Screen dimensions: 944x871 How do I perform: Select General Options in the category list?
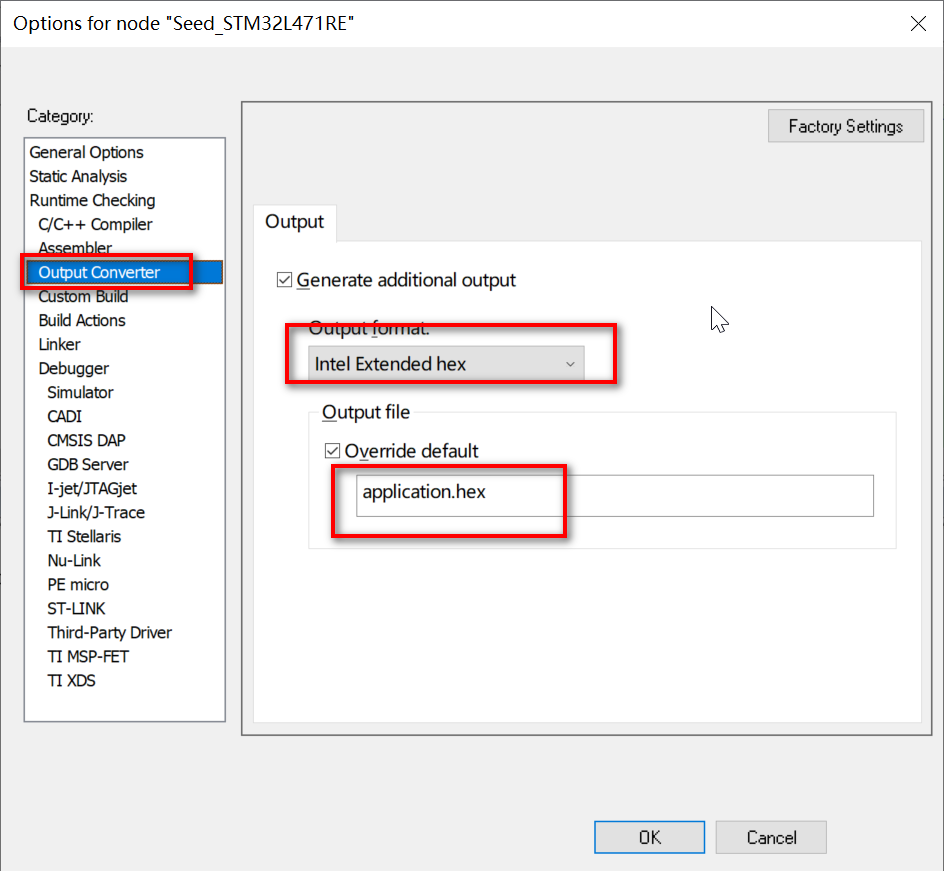pyautogui.click(x=86, y=152)
